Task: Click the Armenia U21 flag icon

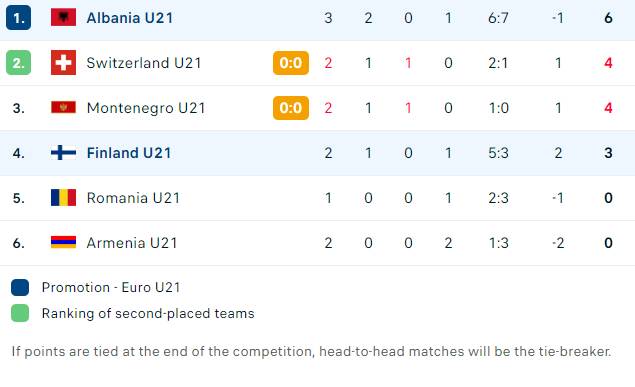Action: pos(63,242)
